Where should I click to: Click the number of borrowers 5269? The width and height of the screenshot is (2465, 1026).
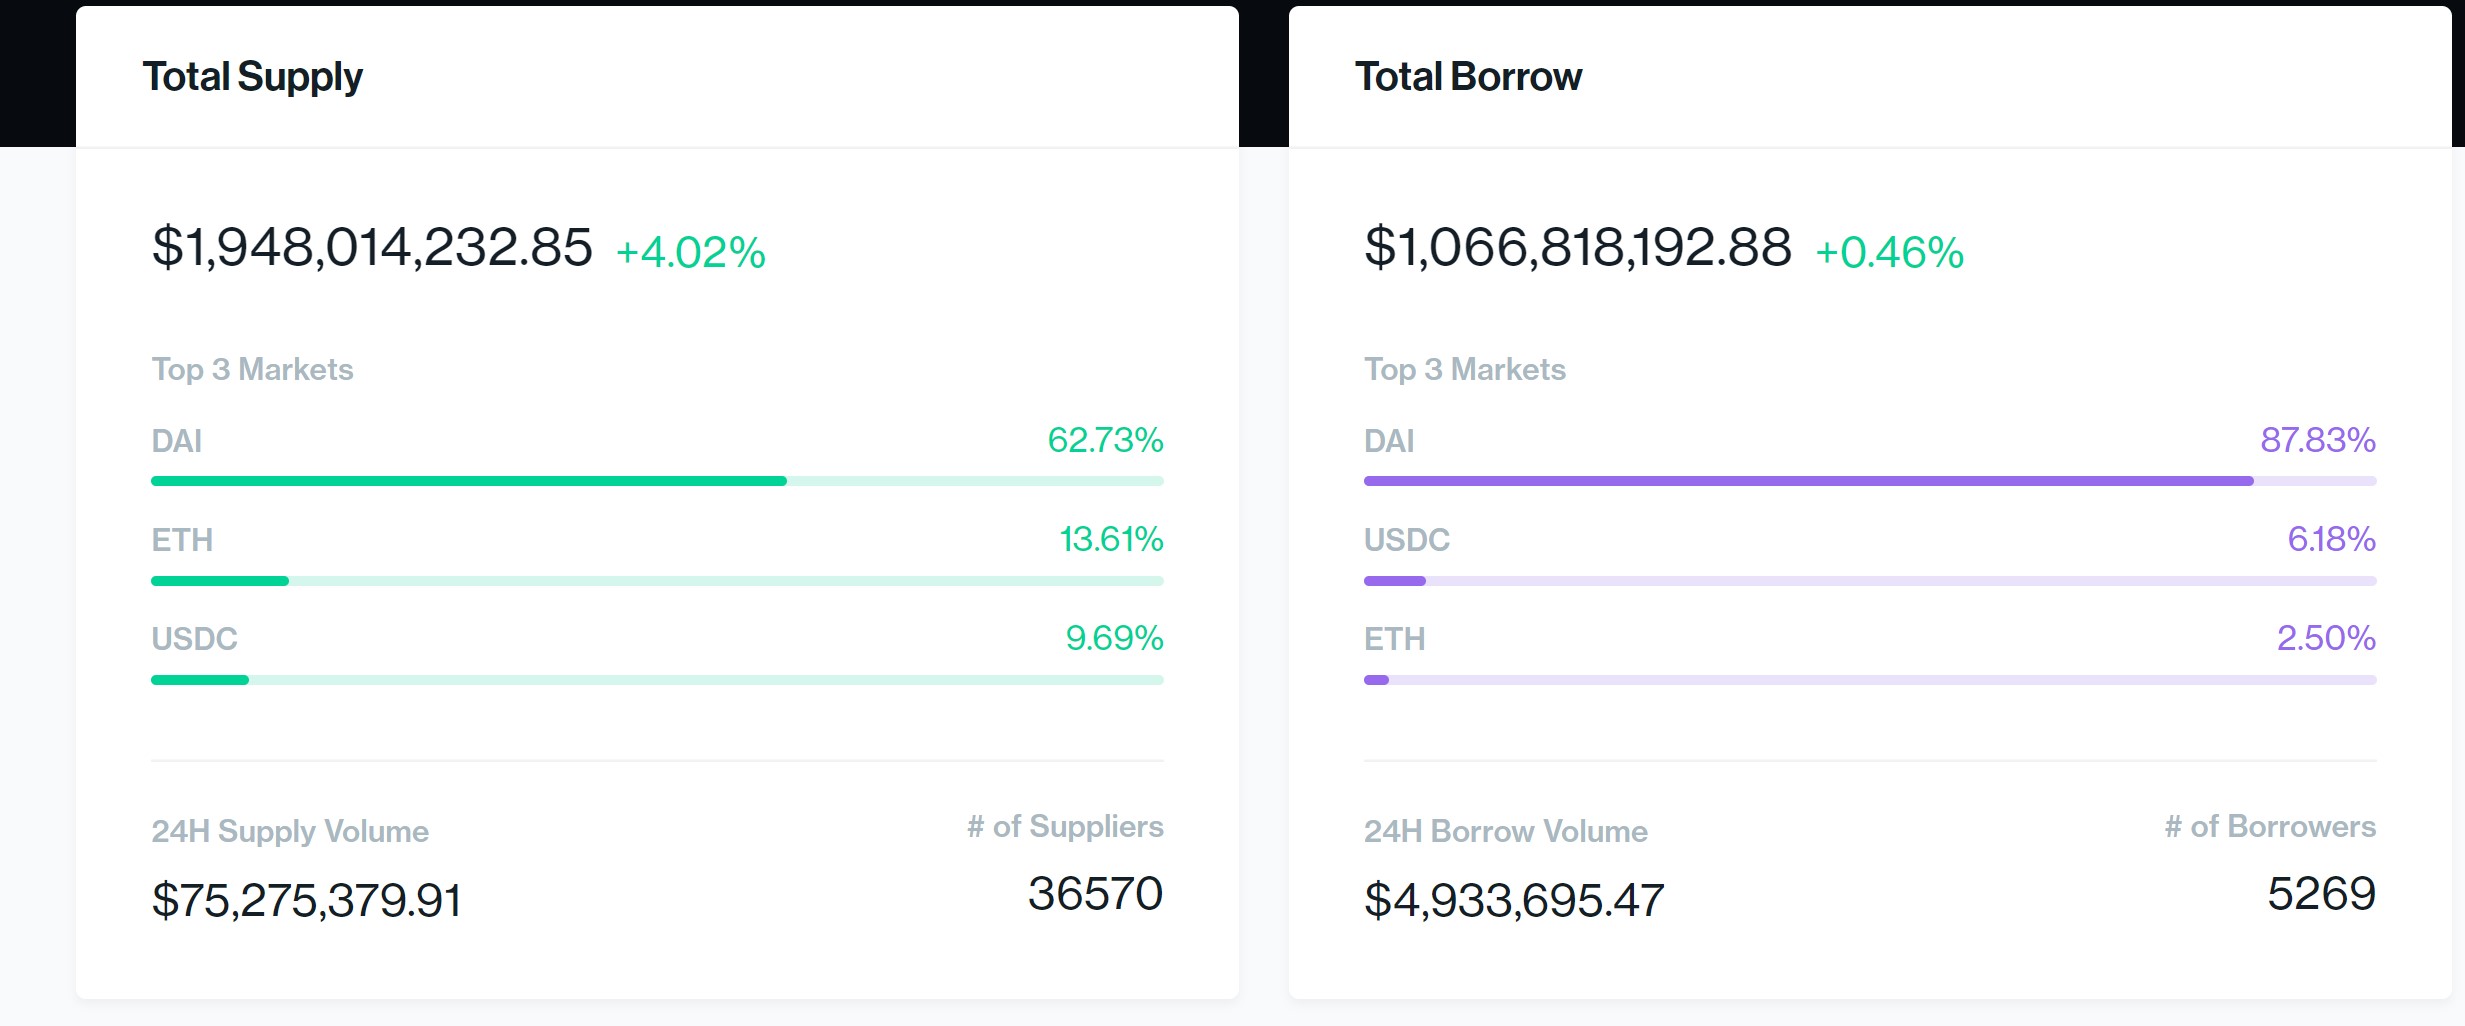(2320, 894)
